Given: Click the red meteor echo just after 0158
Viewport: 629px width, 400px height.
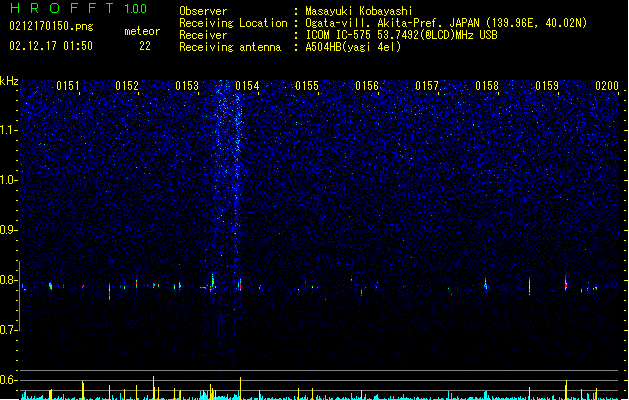Looking at the screenshot, I should (530, 286).
